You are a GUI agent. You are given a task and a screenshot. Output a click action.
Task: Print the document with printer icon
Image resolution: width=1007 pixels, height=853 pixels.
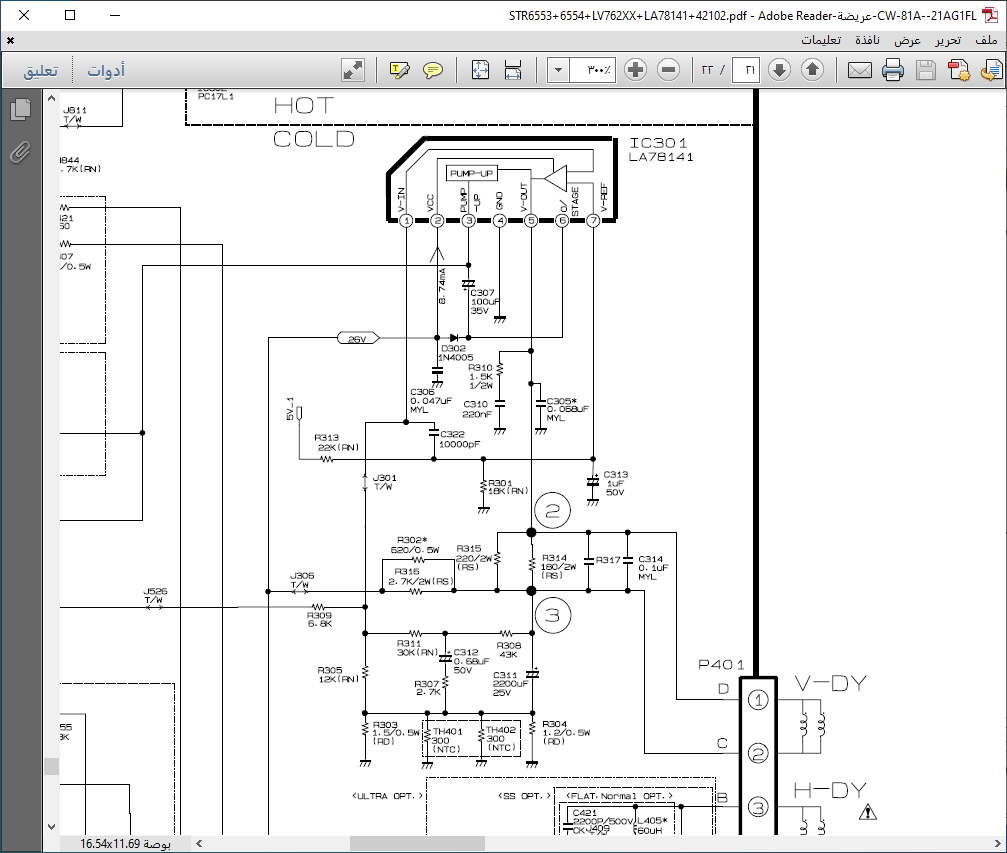pos(893,69)
